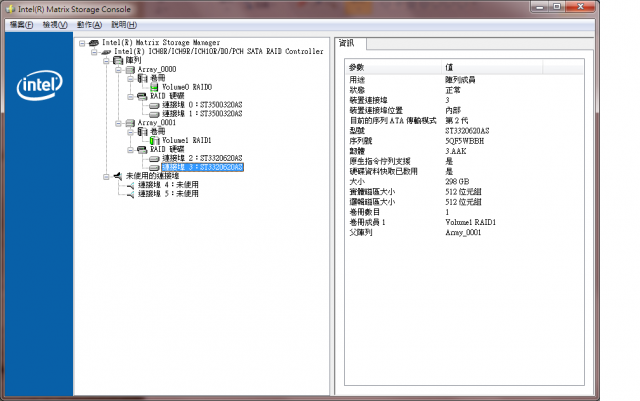Click the Array_0000 icon
This screenshot has height=401, width=640.
(x=130, y=70)
